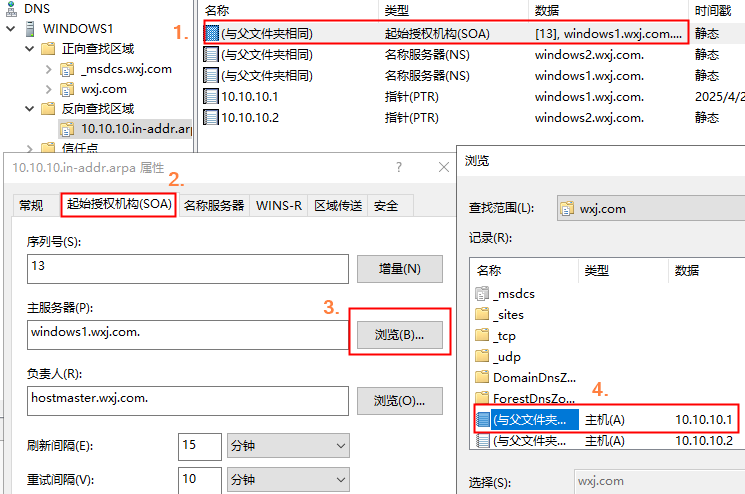Click the help question mark in properties dialog
This screenshot has width=745, height=494.
399,167
